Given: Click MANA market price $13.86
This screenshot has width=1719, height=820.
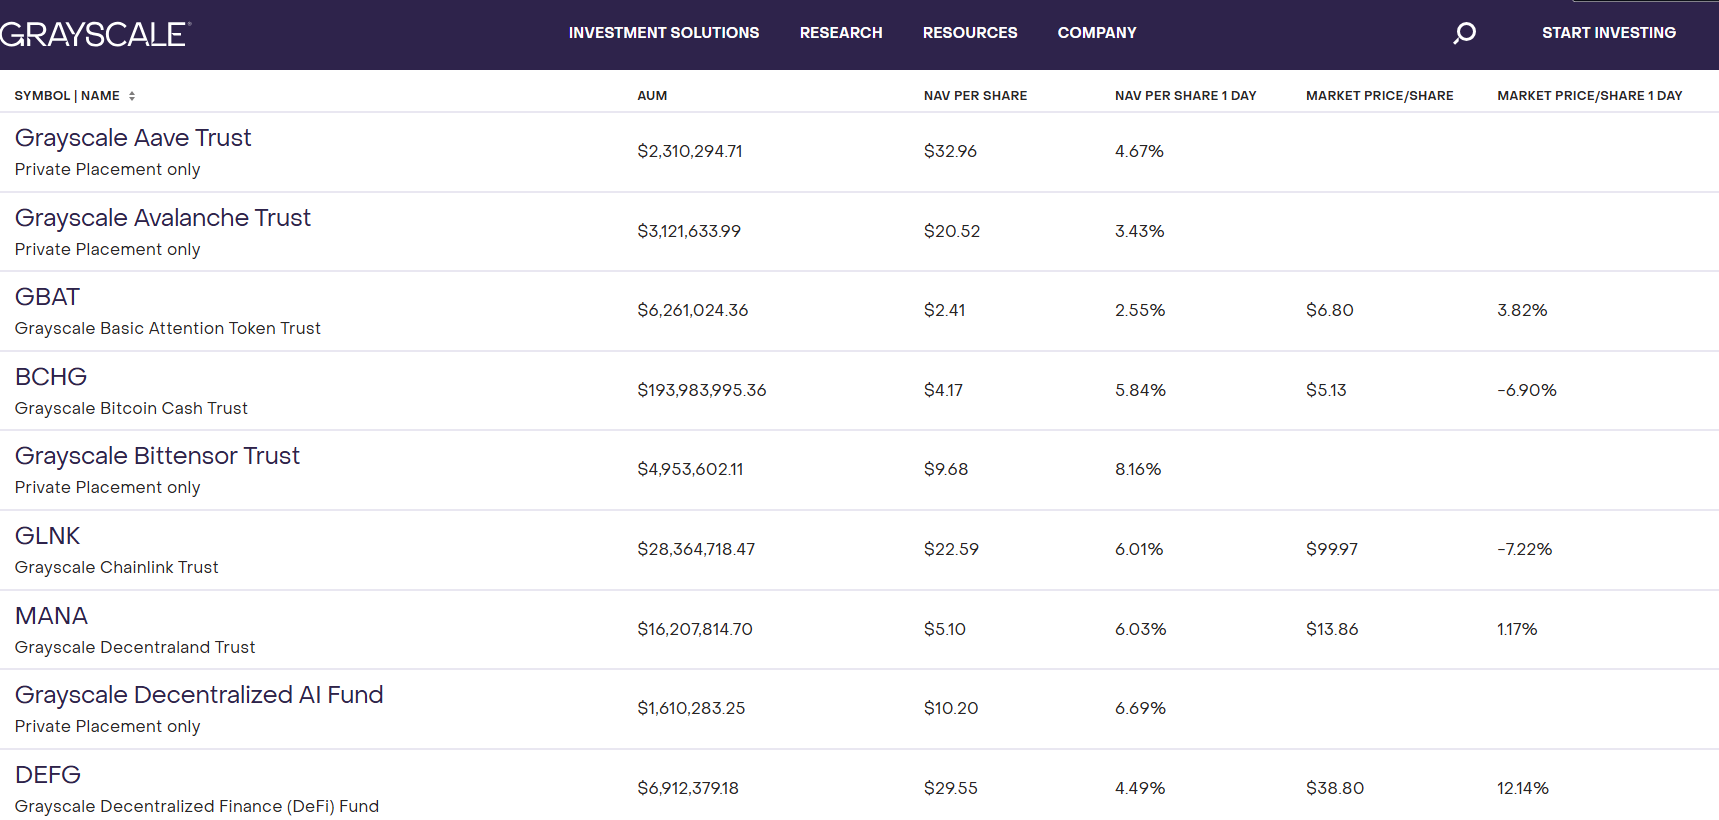Looking at the screenshot, I should point(1332,629).
